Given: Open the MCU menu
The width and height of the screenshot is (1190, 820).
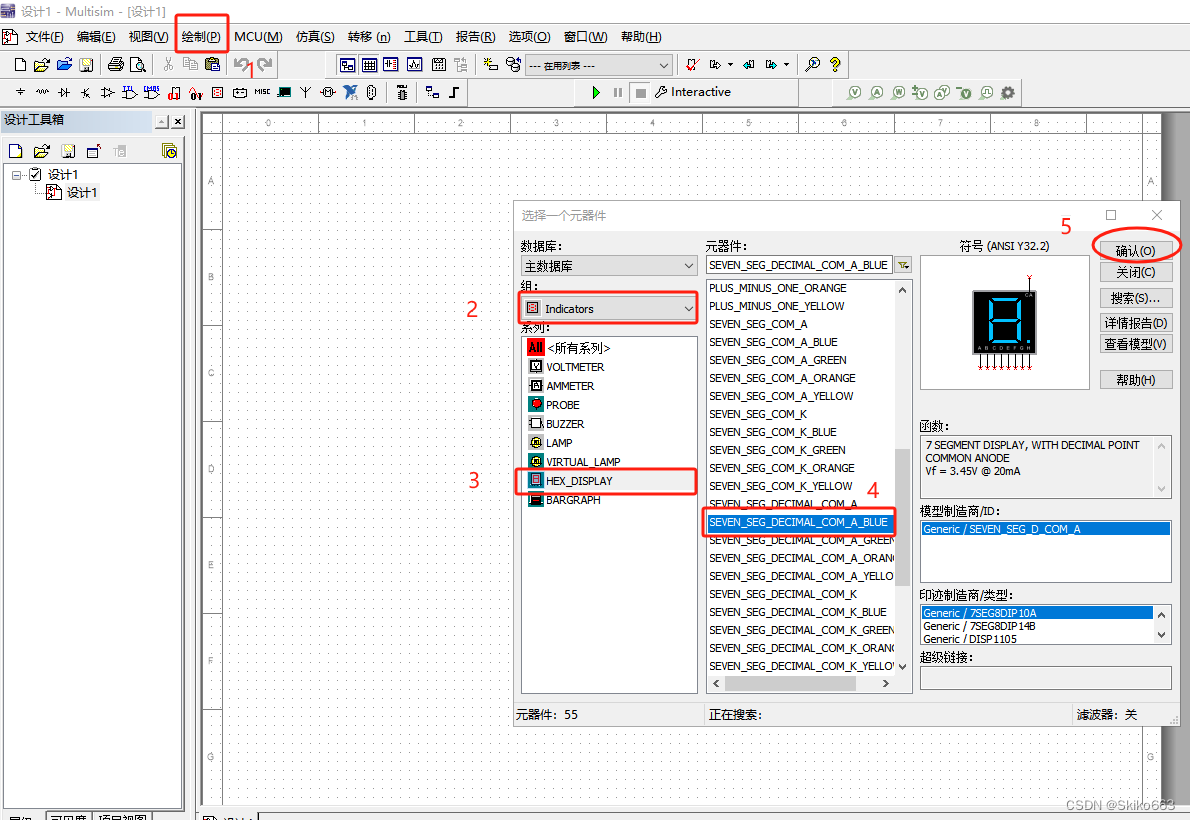Looking at the screenshot, I should tap(257, 36).
